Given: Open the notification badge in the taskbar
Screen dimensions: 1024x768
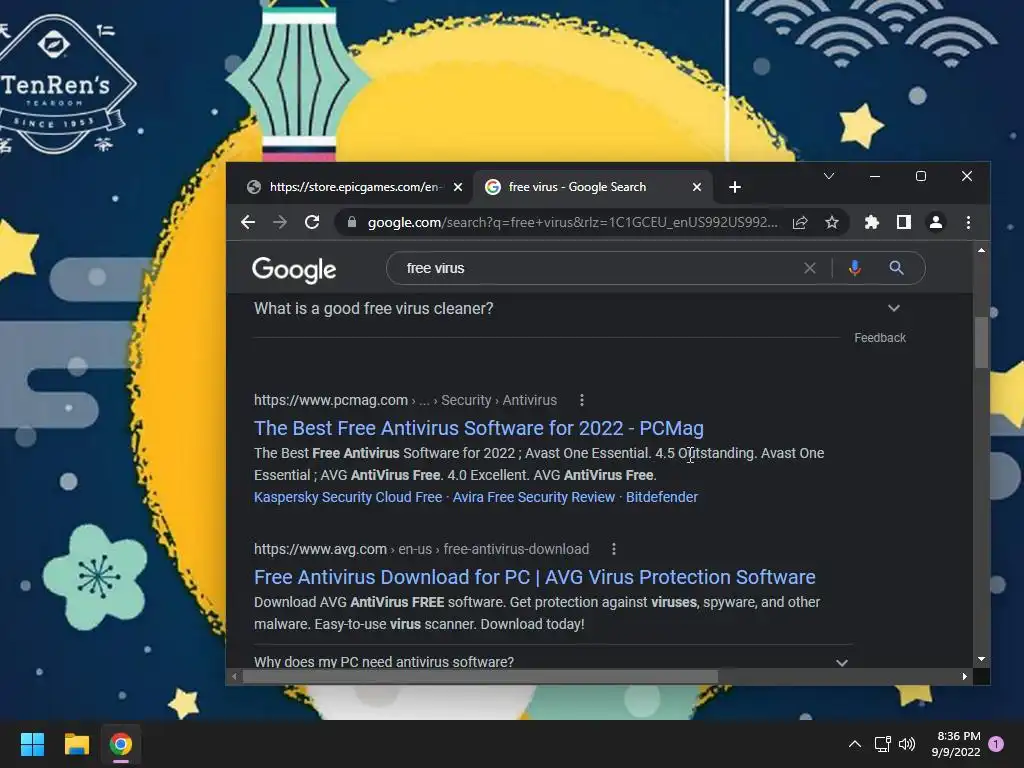Looking at the screenshot, I should 997,744.
